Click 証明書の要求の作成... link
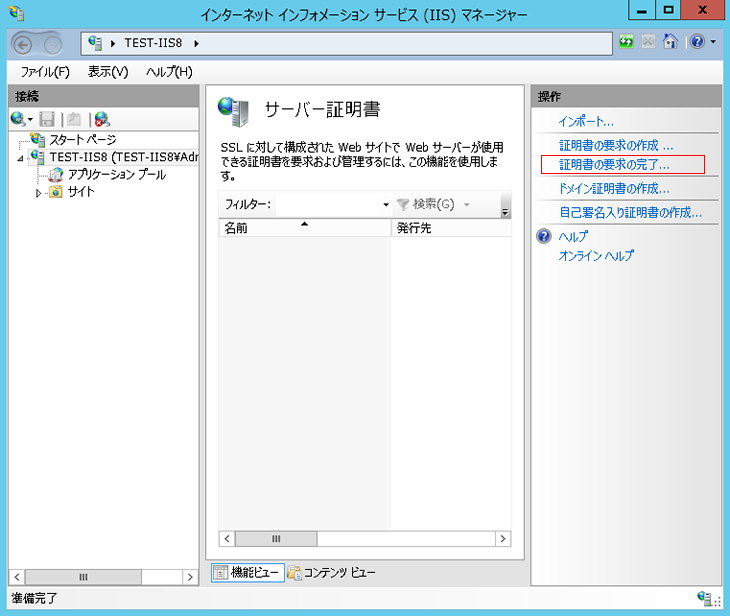This screenshot has height=616, width=730. tap(616, 145)
